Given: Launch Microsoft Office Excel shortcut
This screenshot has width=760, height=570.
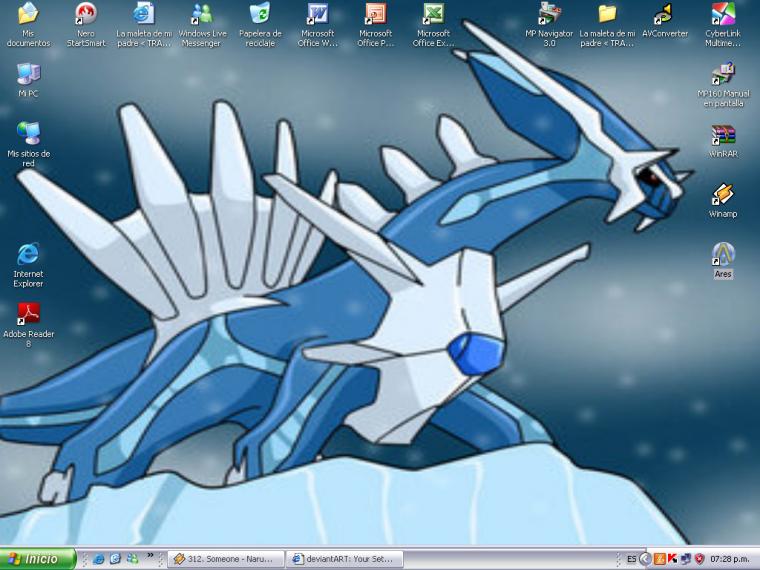Looking at the screenshot, I should tap(433, 24).
